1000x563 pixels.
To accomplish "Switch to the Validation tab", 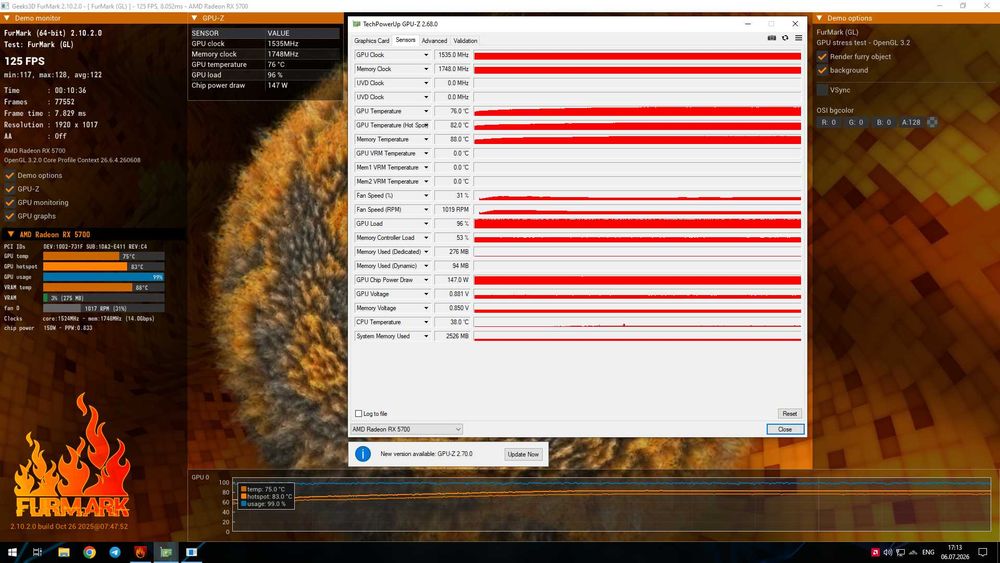I will [x=465, y=41].
